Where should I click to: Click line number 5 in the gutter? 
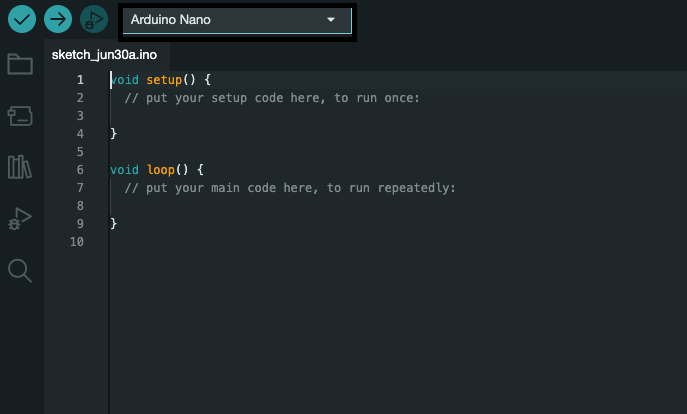80,152
